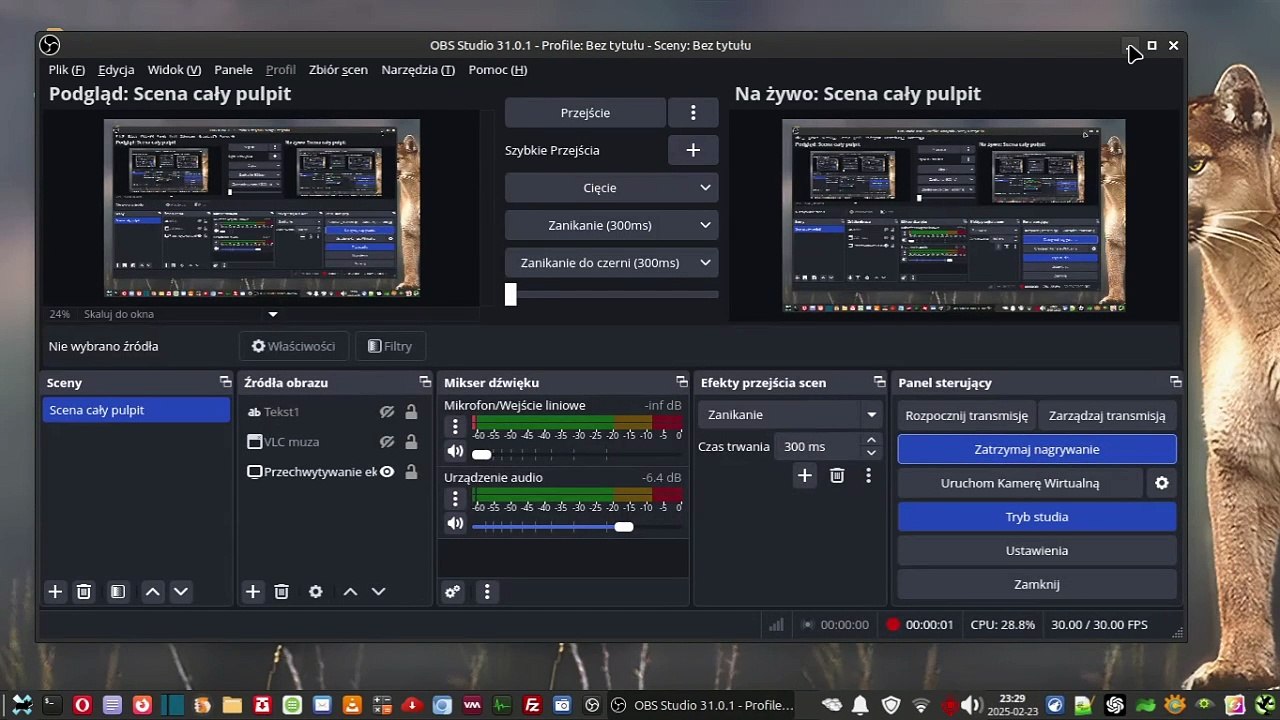1280x720 pixels.
Task: Open the Narzędzia menu
Action: (418, 70)
